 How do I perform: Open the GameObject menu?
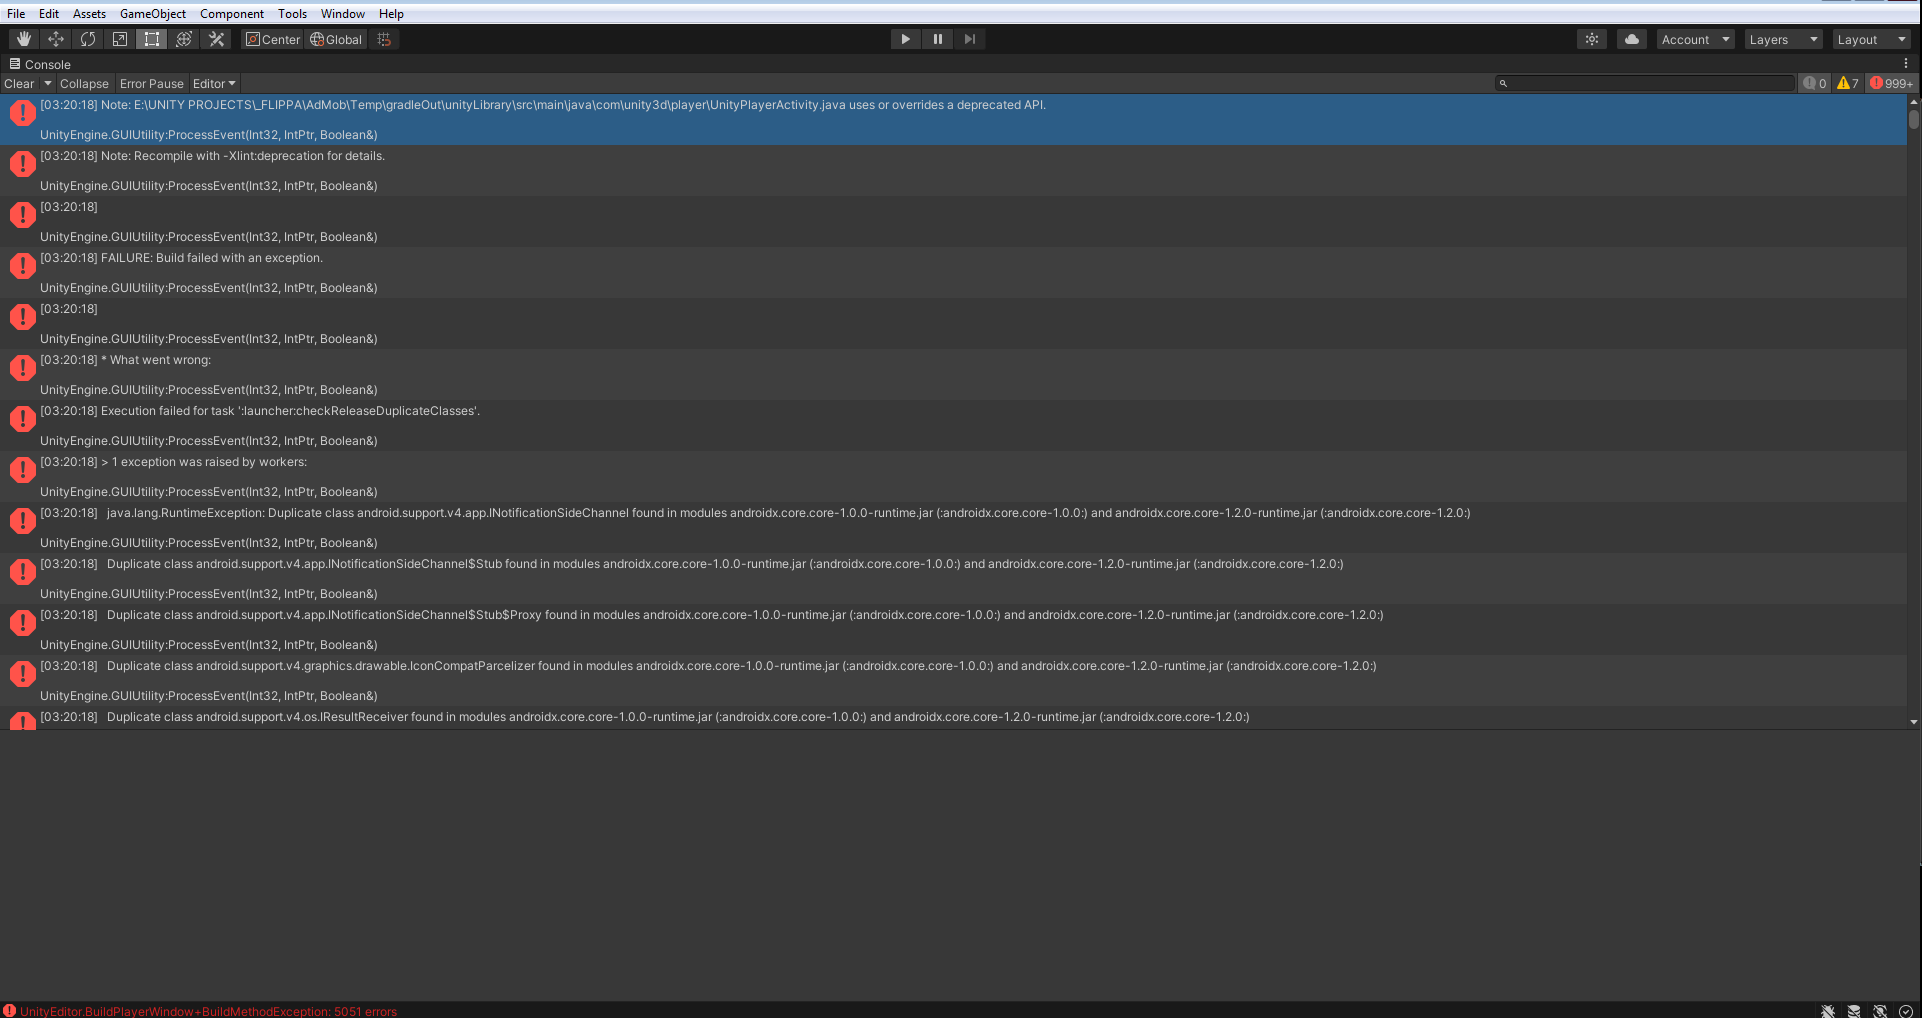(152, 13)
